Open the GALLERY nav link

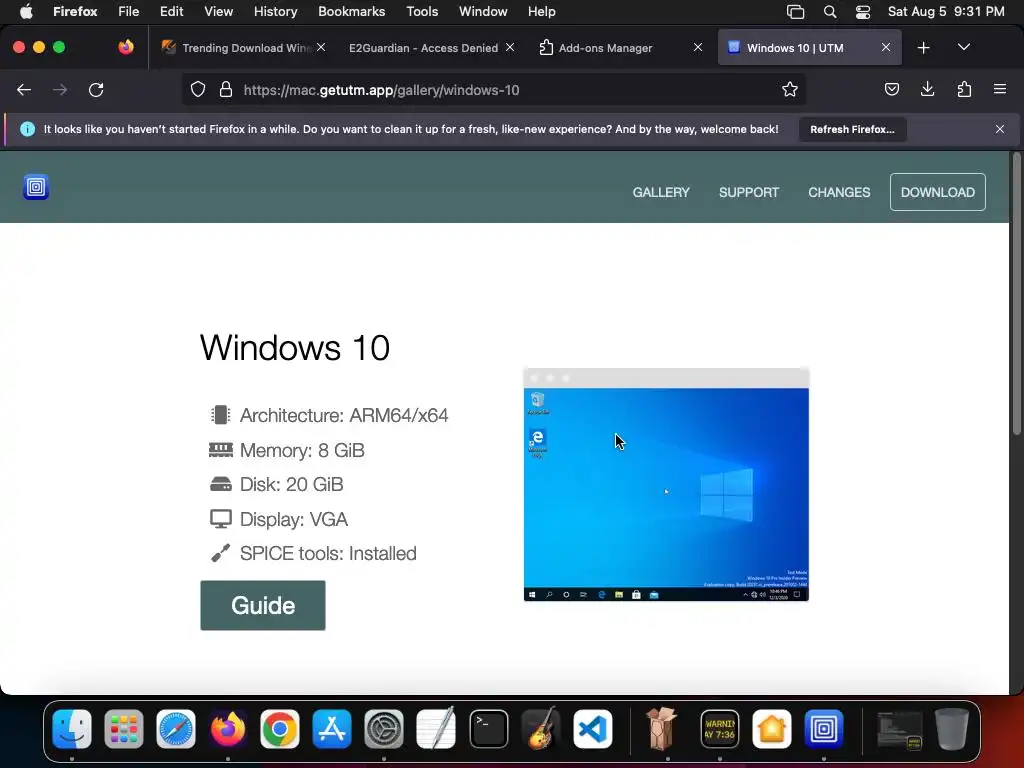pyautogui.click(x=661, y=192)
